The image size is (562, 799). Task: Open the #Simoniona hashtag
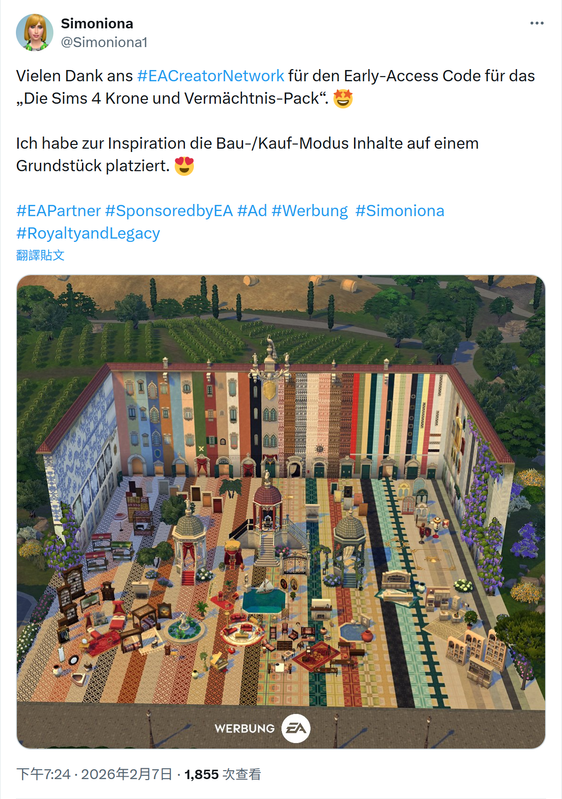coord(399,211)
